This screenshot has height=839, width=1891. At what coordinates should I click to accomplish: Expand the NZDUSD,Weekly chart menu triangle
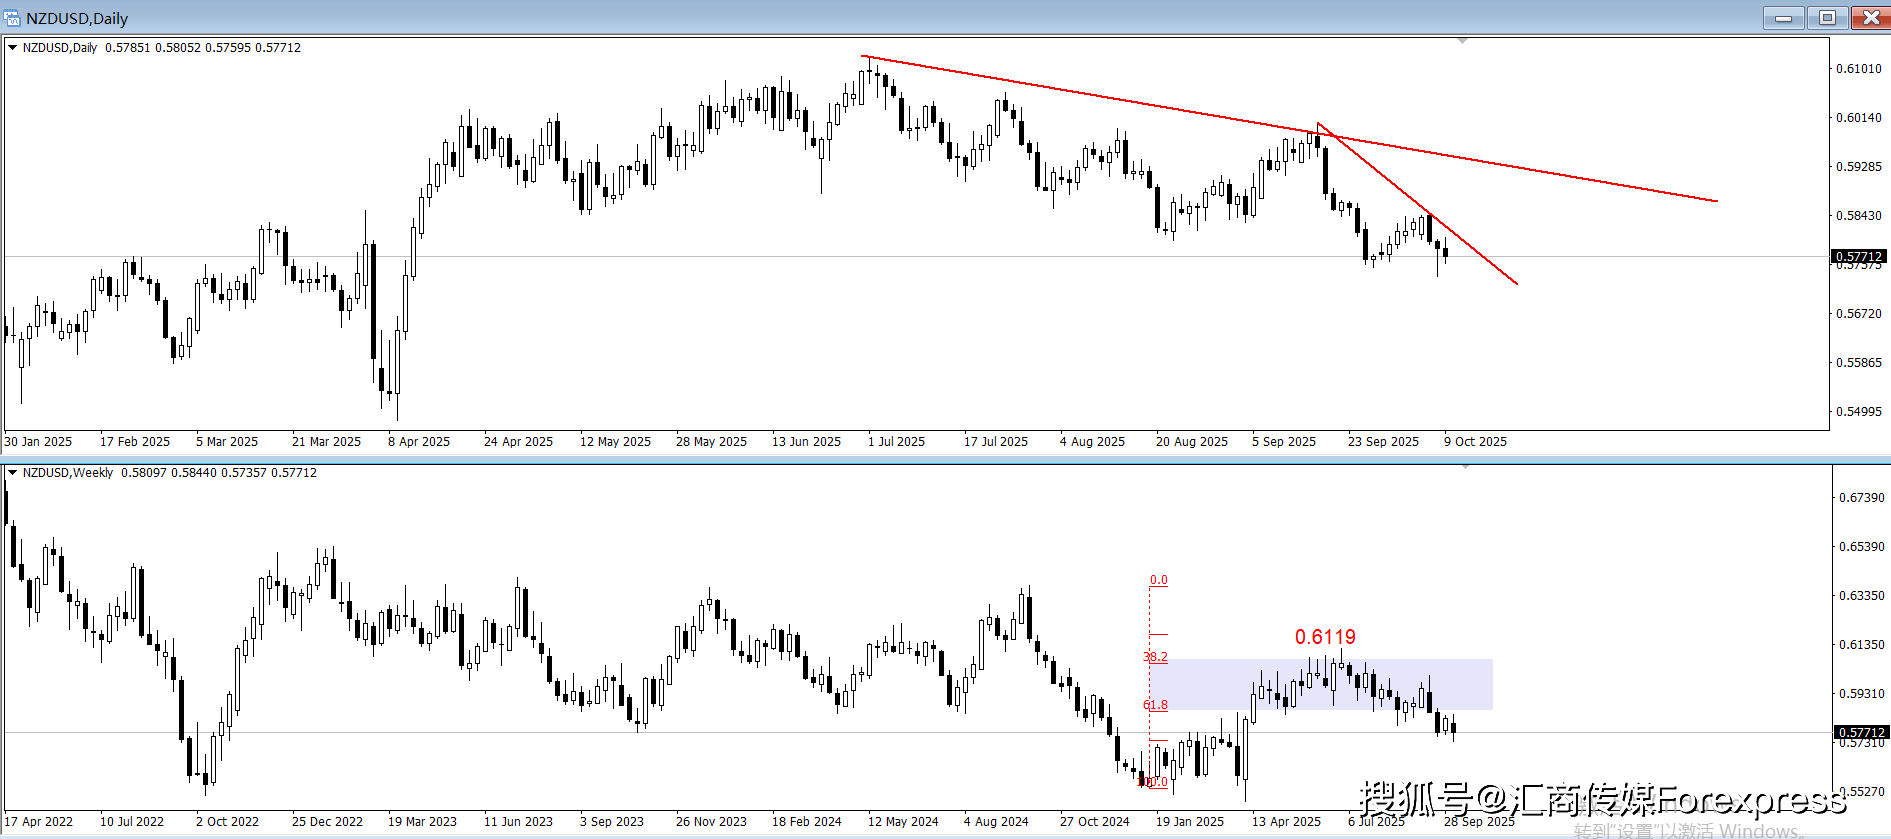12,473
